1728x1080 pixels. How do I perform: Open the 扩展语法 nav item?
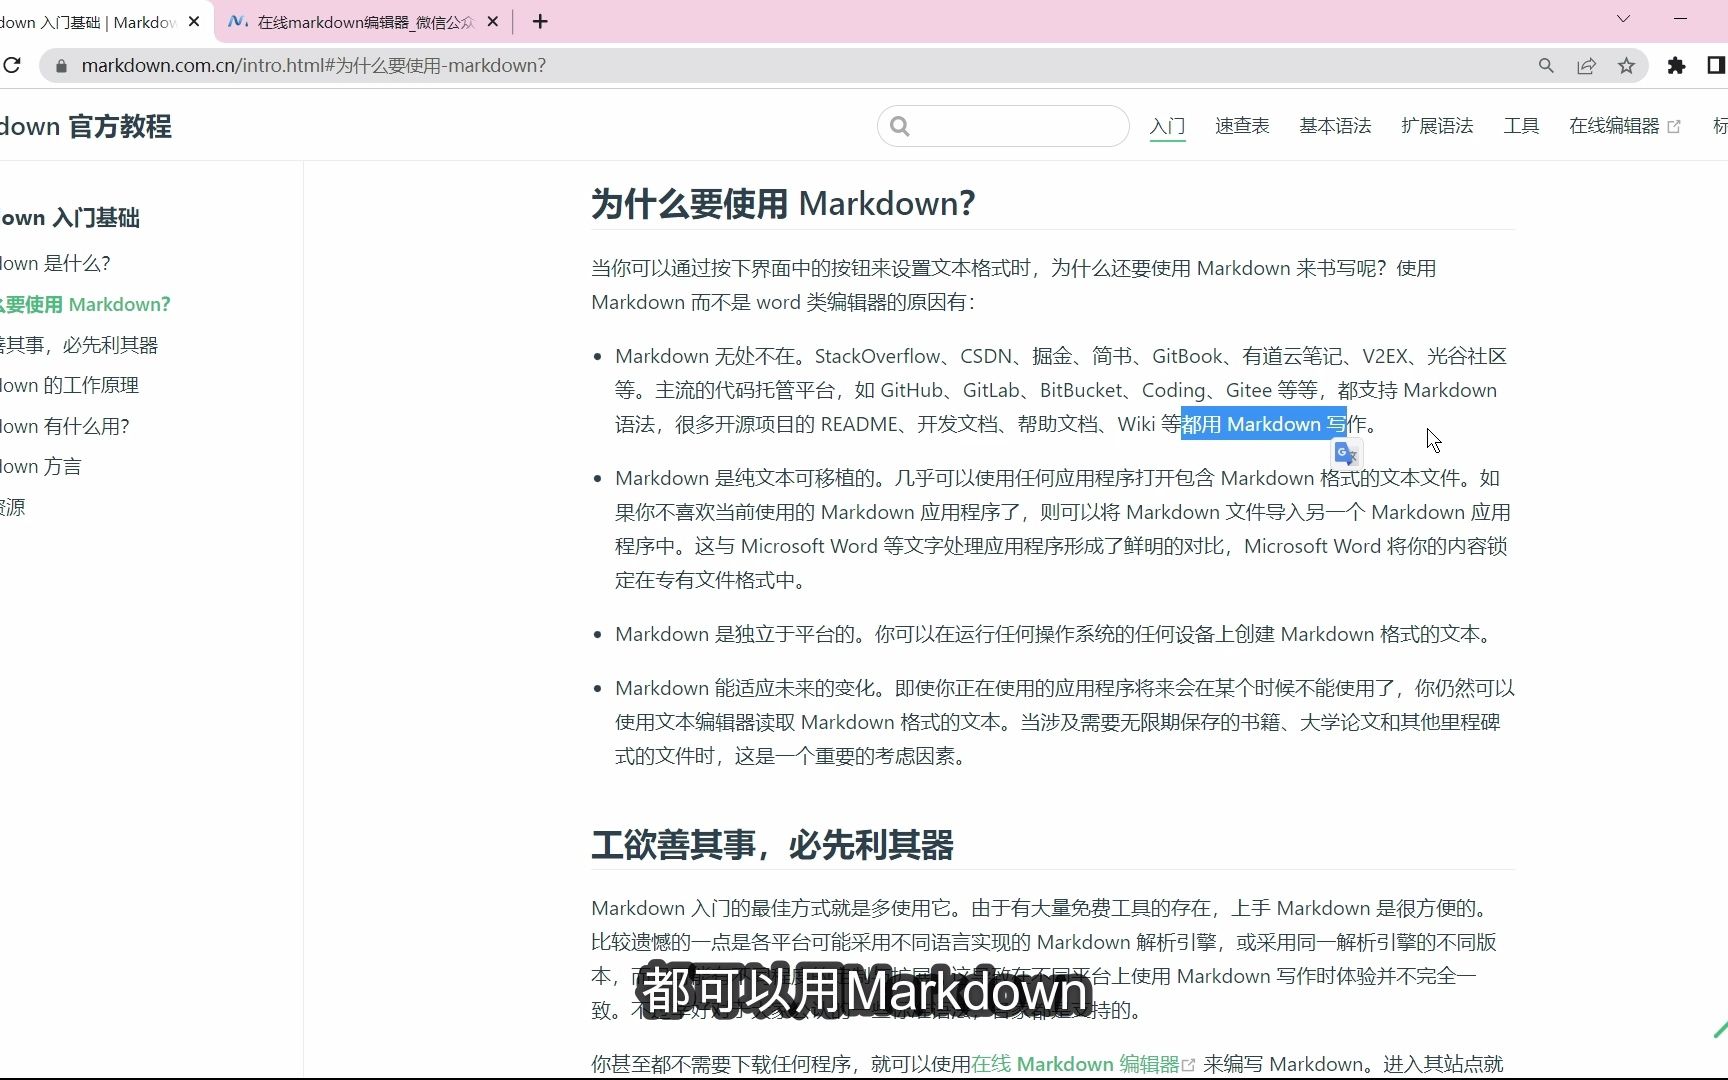(1437, 126)
